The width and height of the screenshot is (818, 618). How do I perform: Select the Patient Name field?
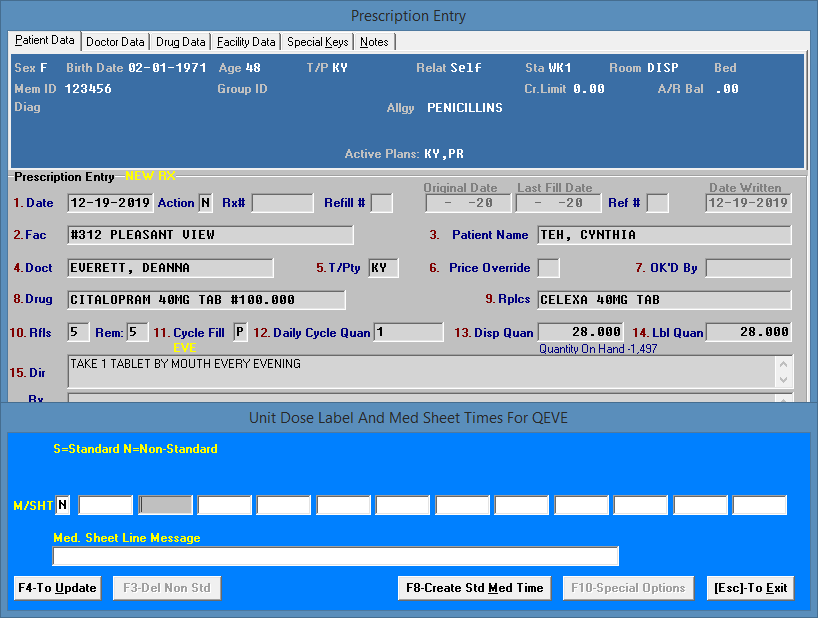pyautogui.click(x=664, y=235)
